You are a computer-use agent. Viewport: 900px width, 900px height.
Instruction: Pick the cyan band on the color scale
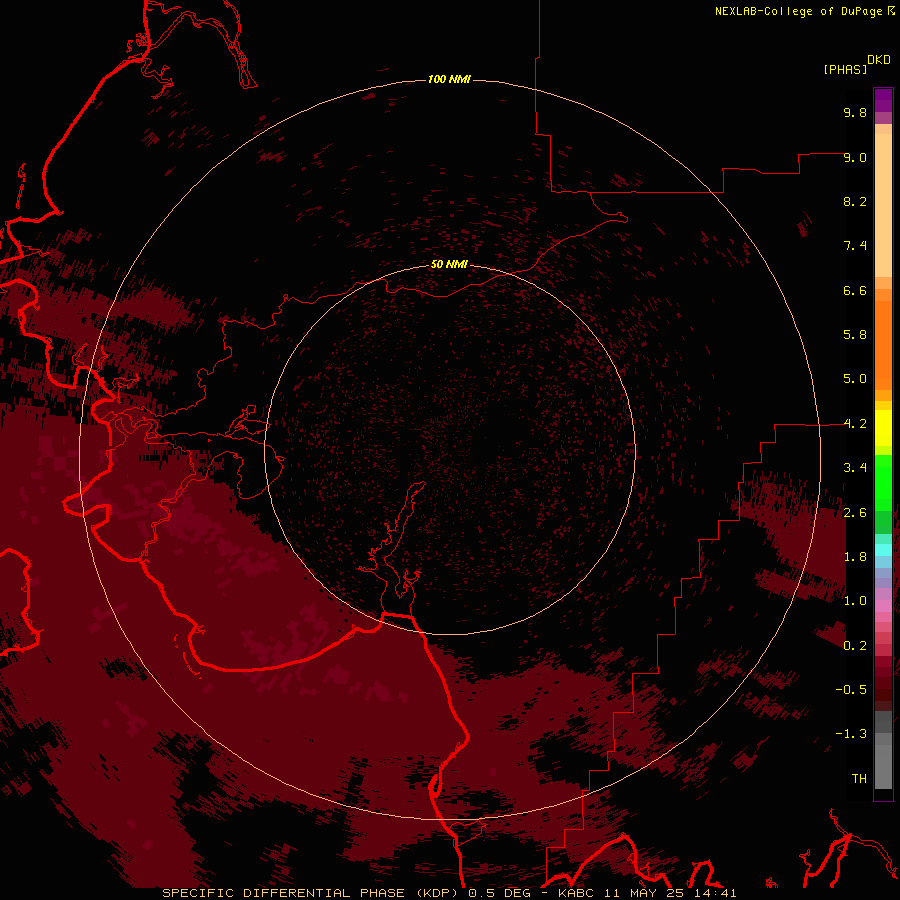(x=883, y=550)
